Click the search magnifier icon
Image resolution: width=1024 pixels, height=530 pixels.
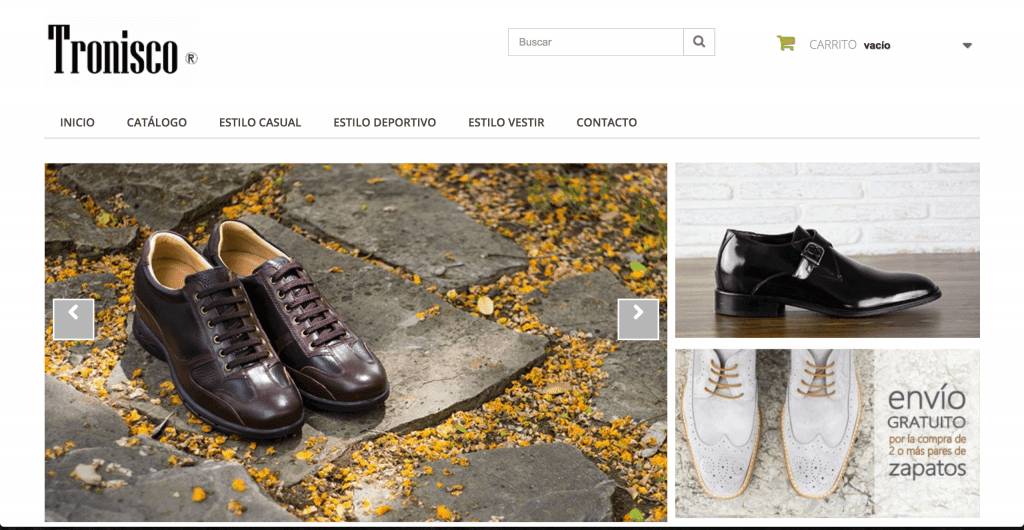699,42
